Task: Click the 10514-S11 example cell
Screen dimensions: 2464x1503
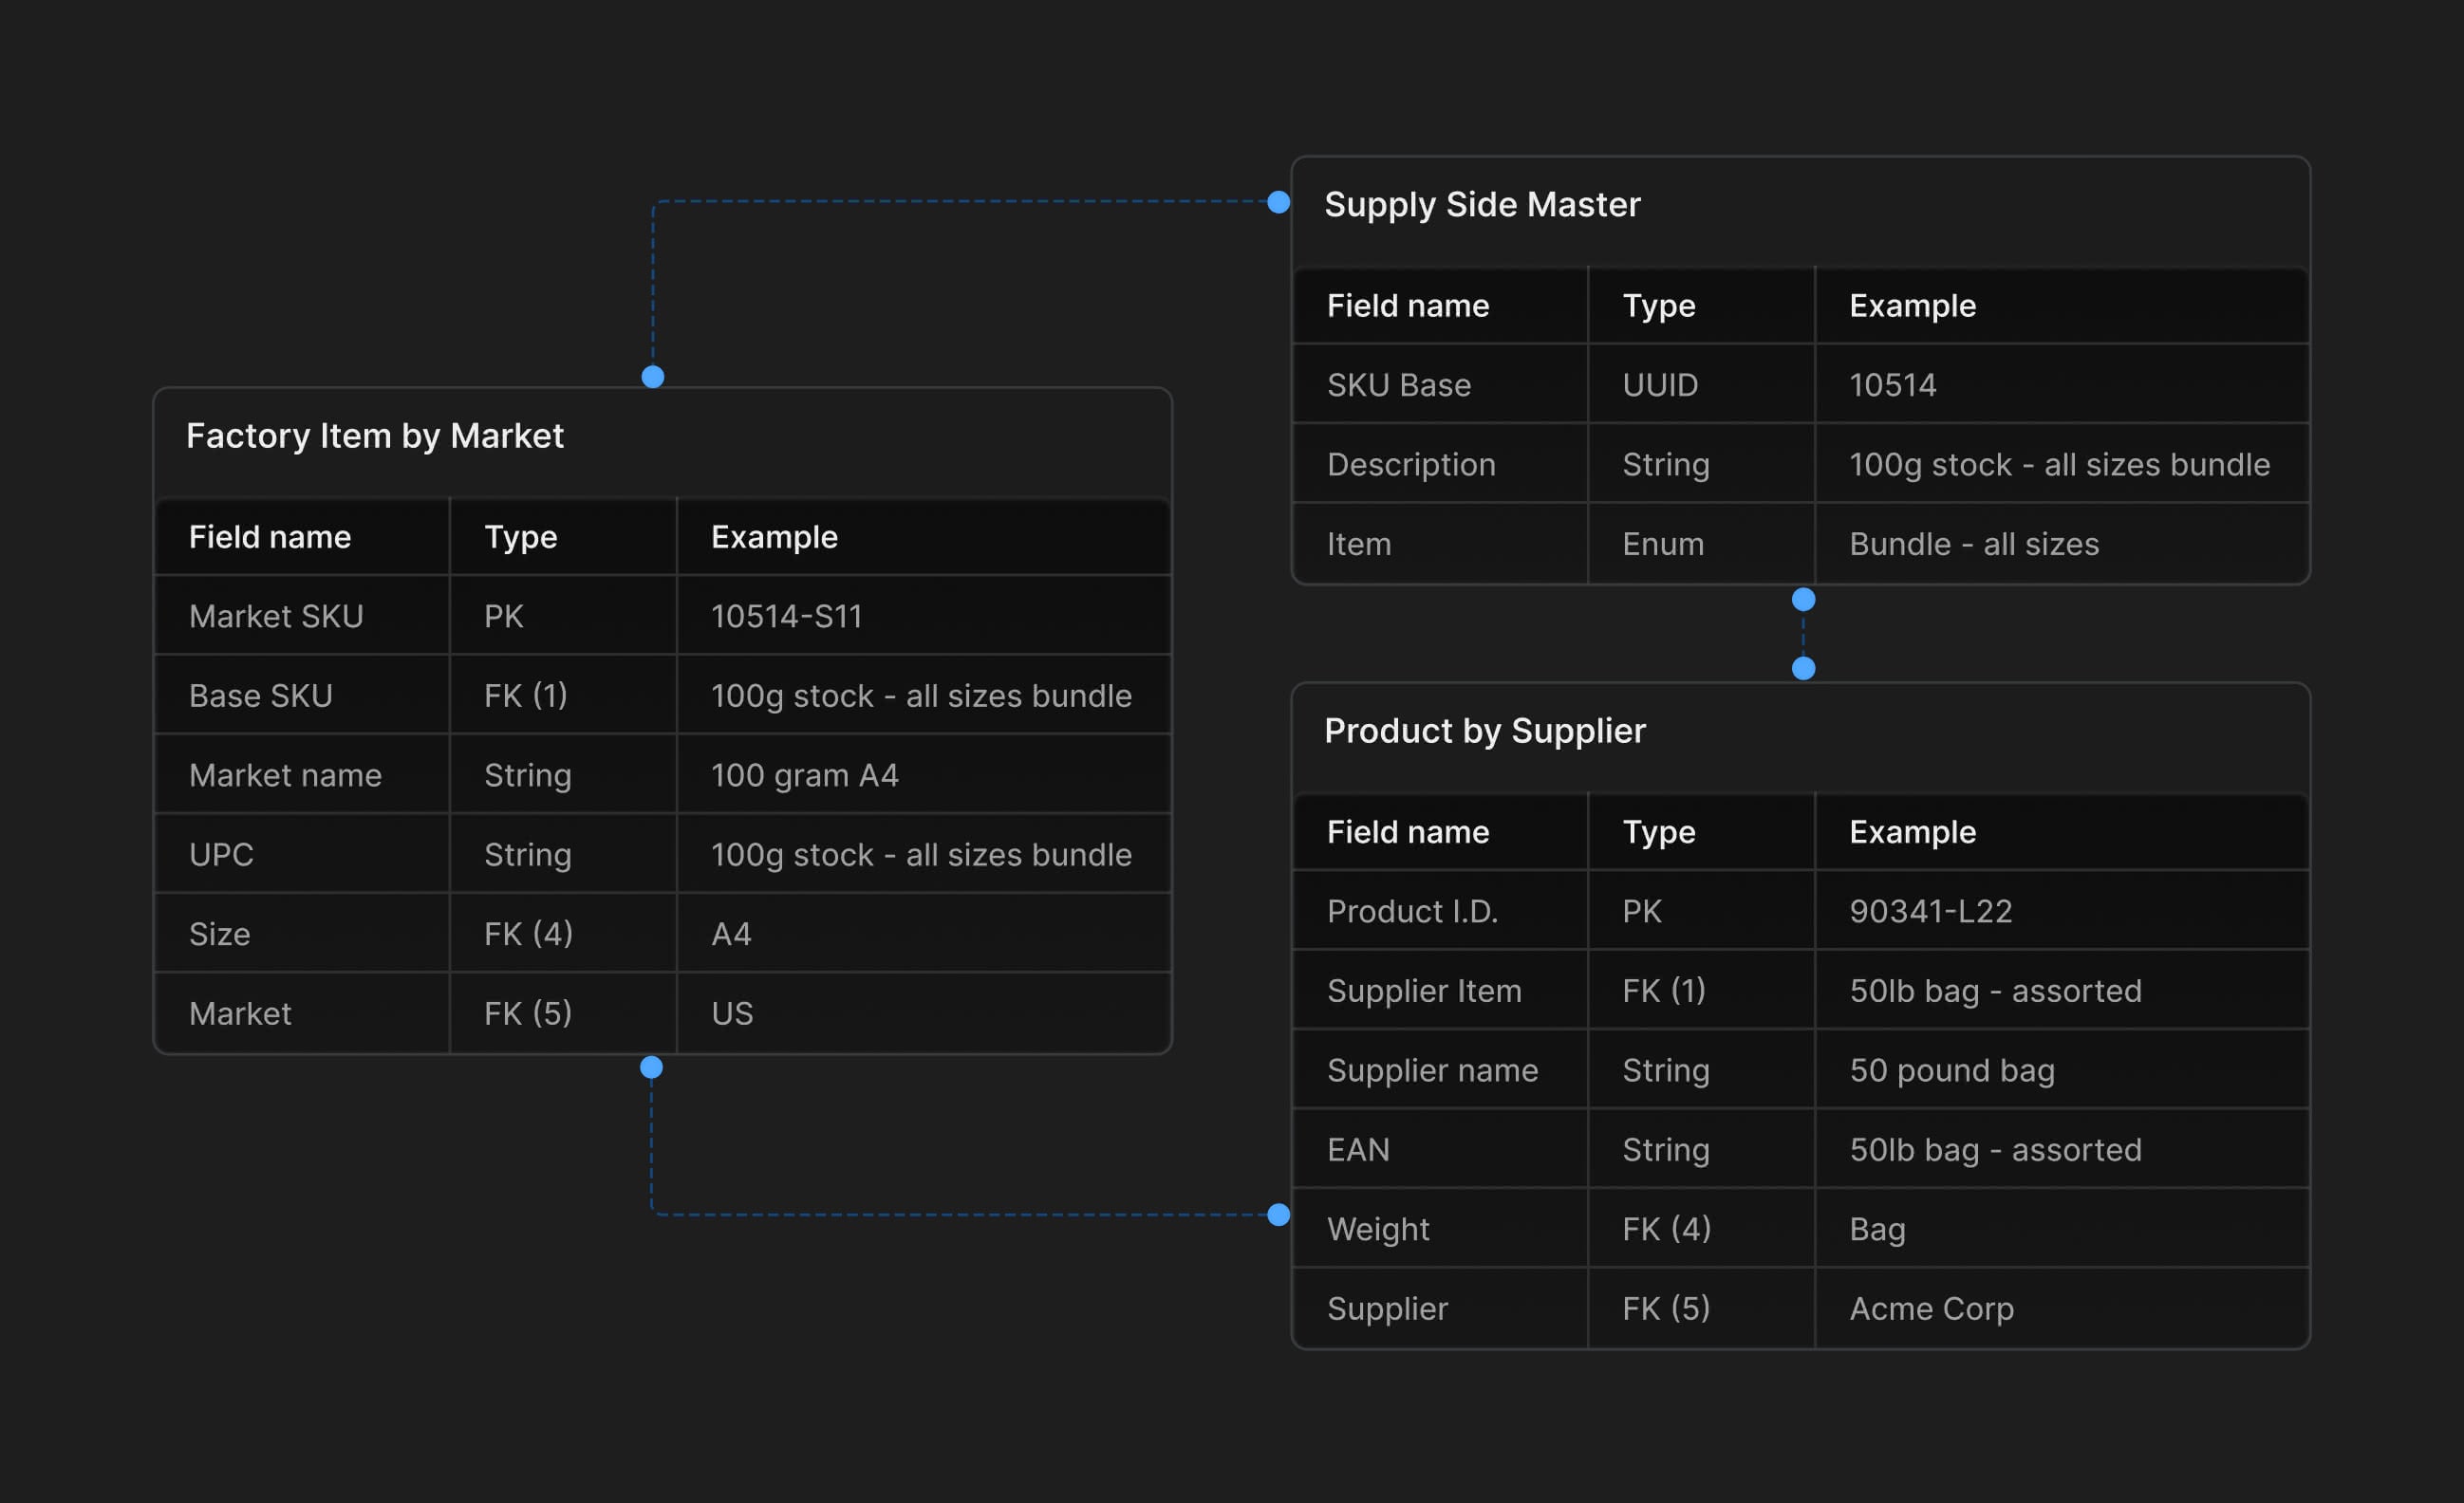Action: (786, 616)
